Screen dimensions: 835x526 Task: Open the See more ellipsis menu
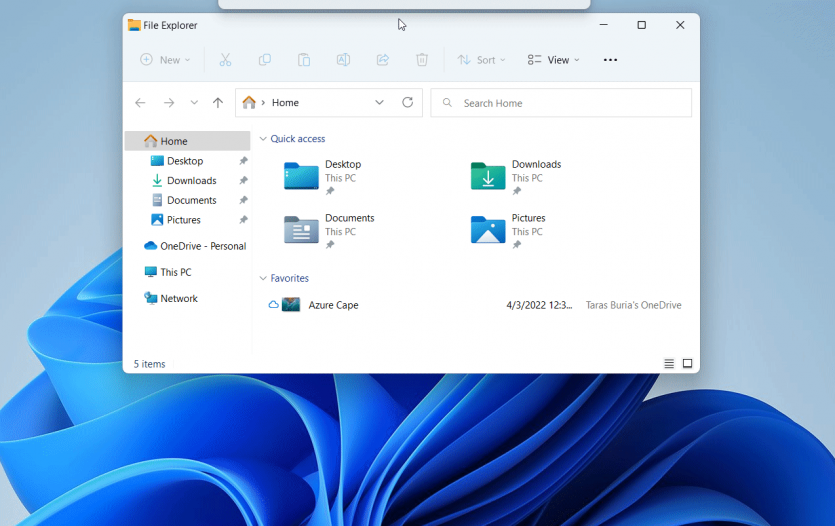610,60
